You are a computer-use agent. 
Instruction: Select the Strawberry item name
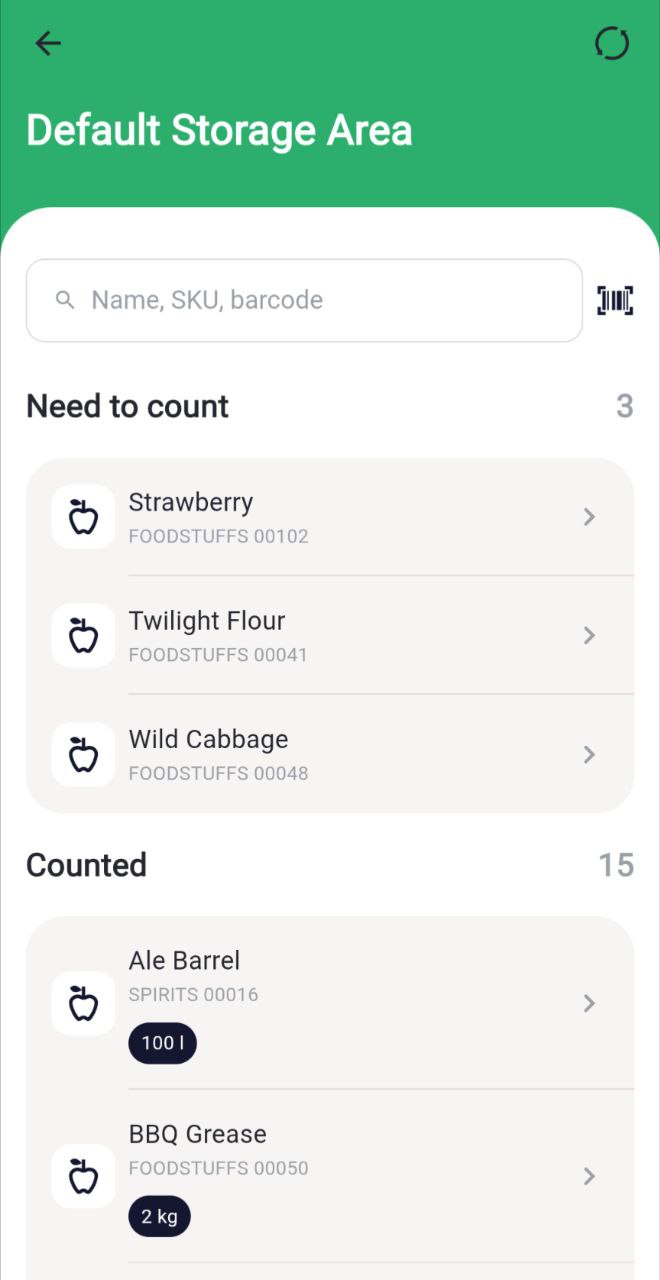(x=191, y=502)
